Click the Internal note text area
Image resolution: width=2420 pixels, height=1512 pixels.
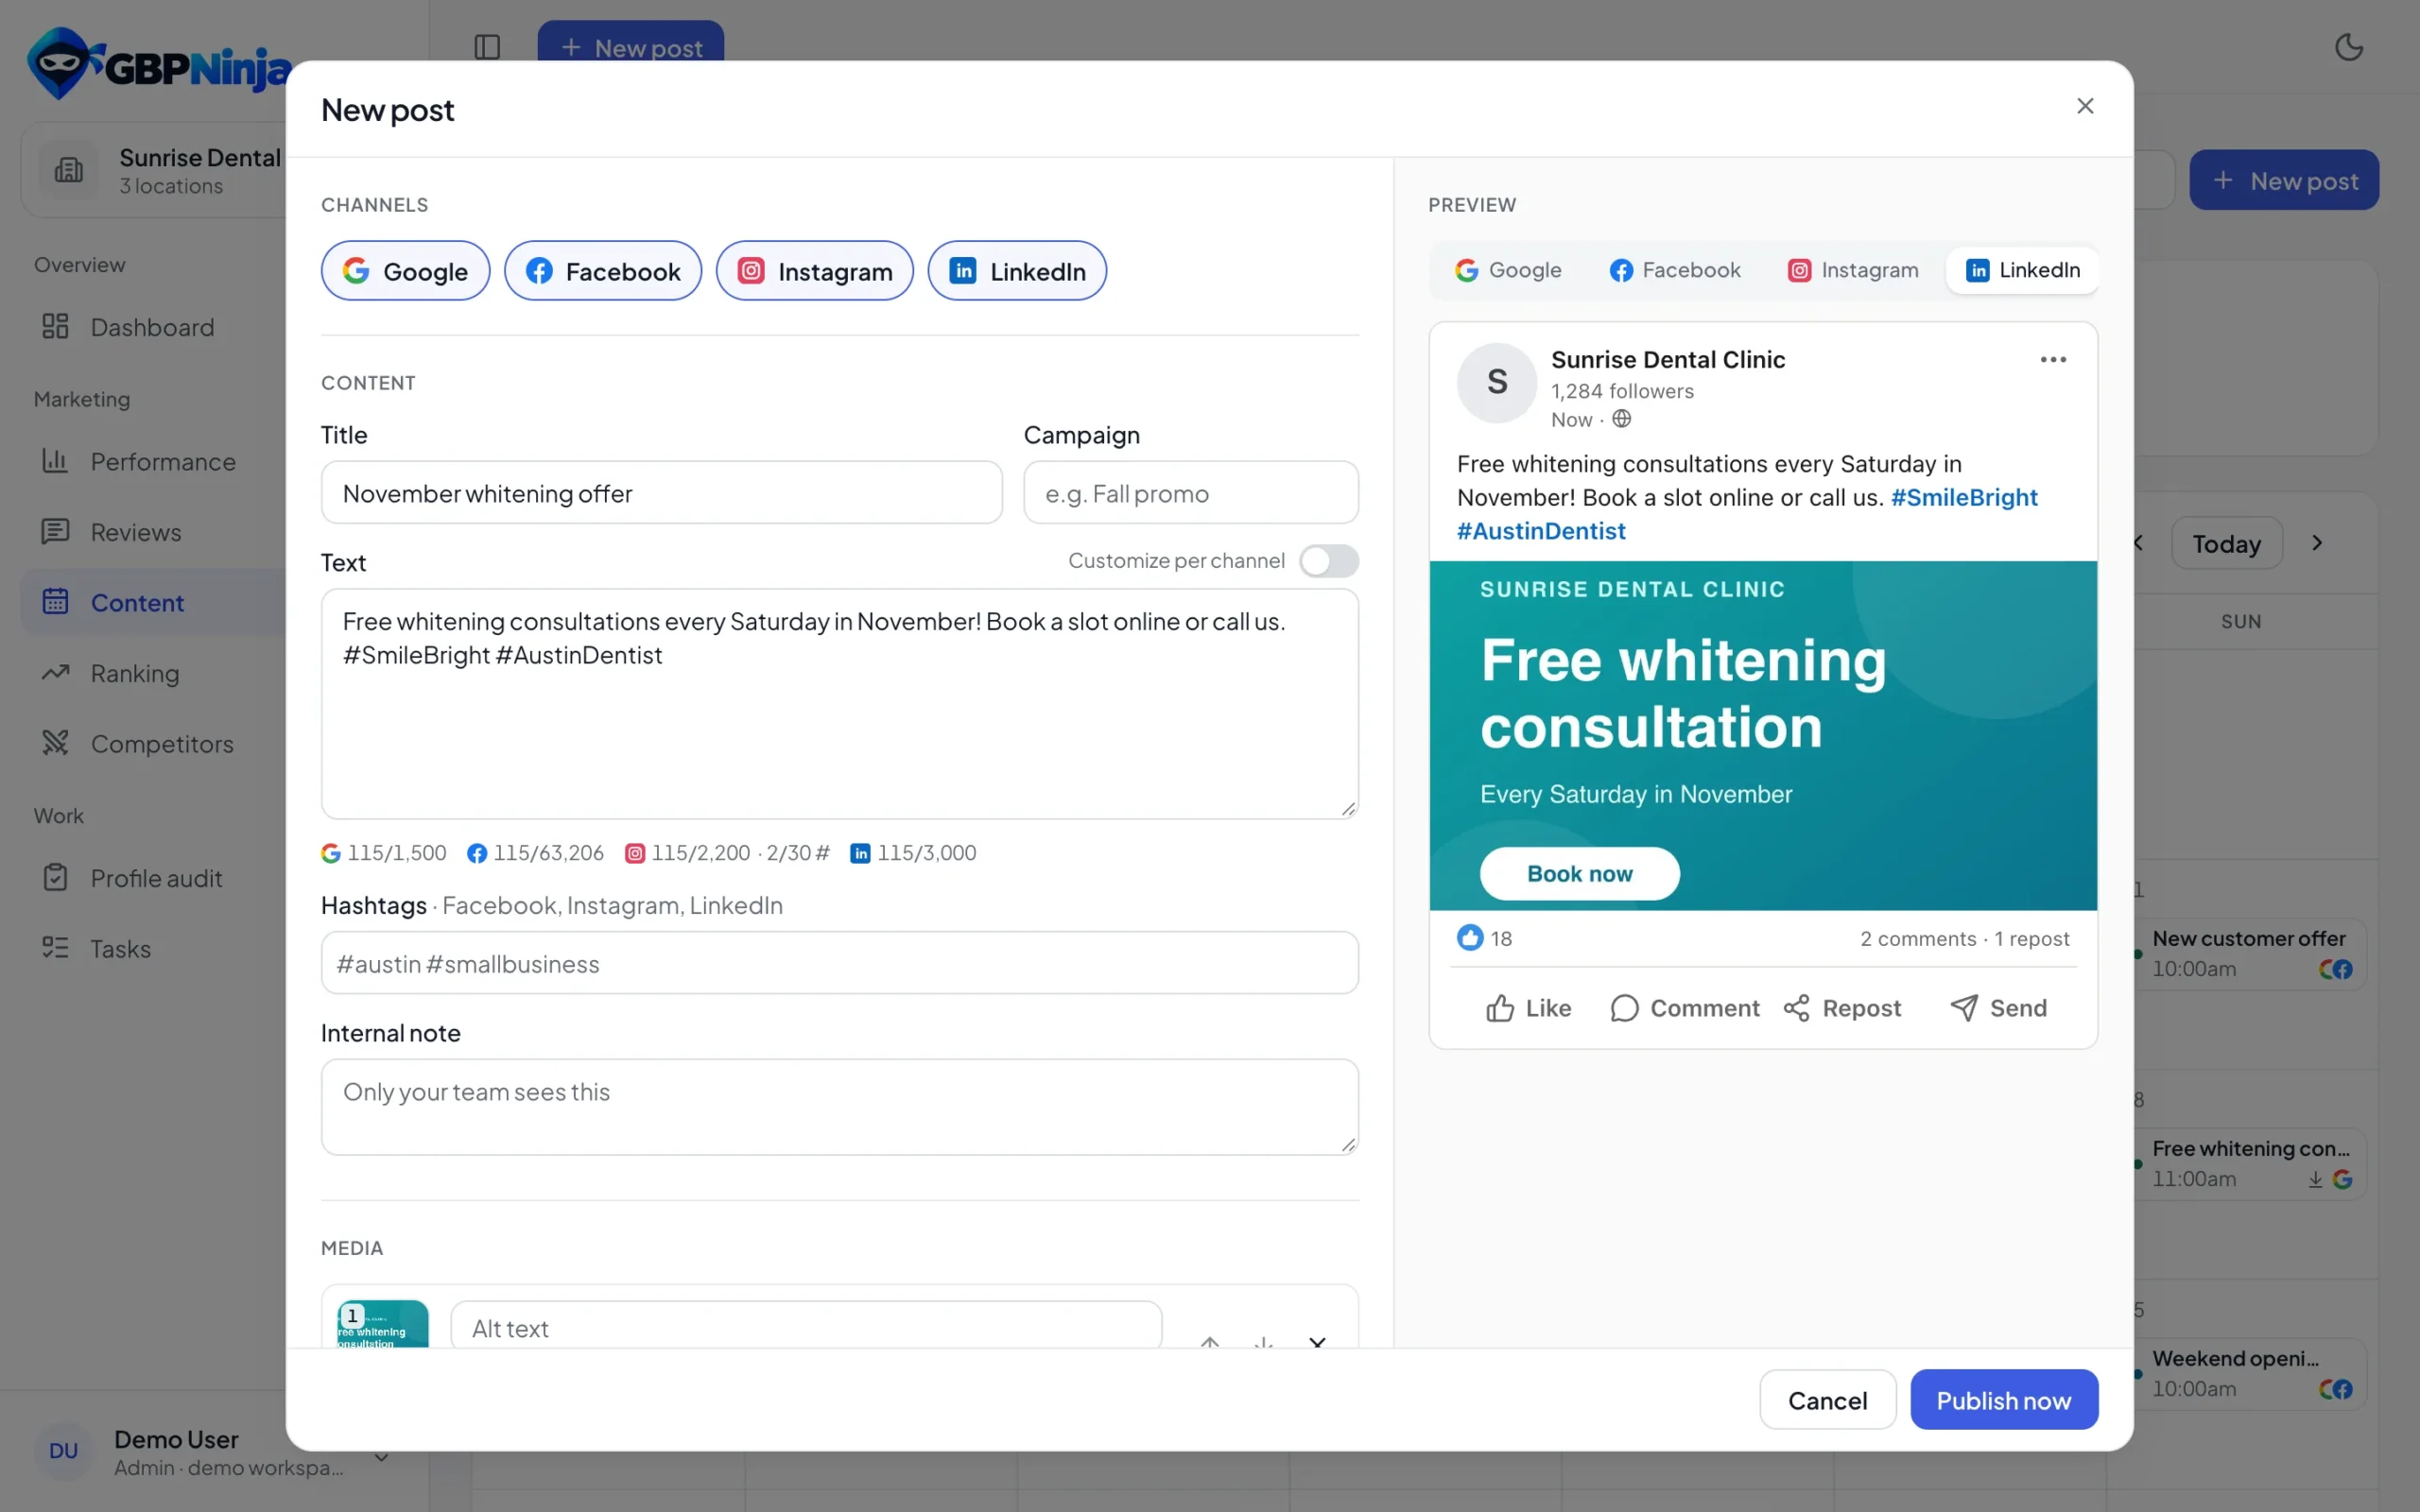click(x=839, y=1107)
